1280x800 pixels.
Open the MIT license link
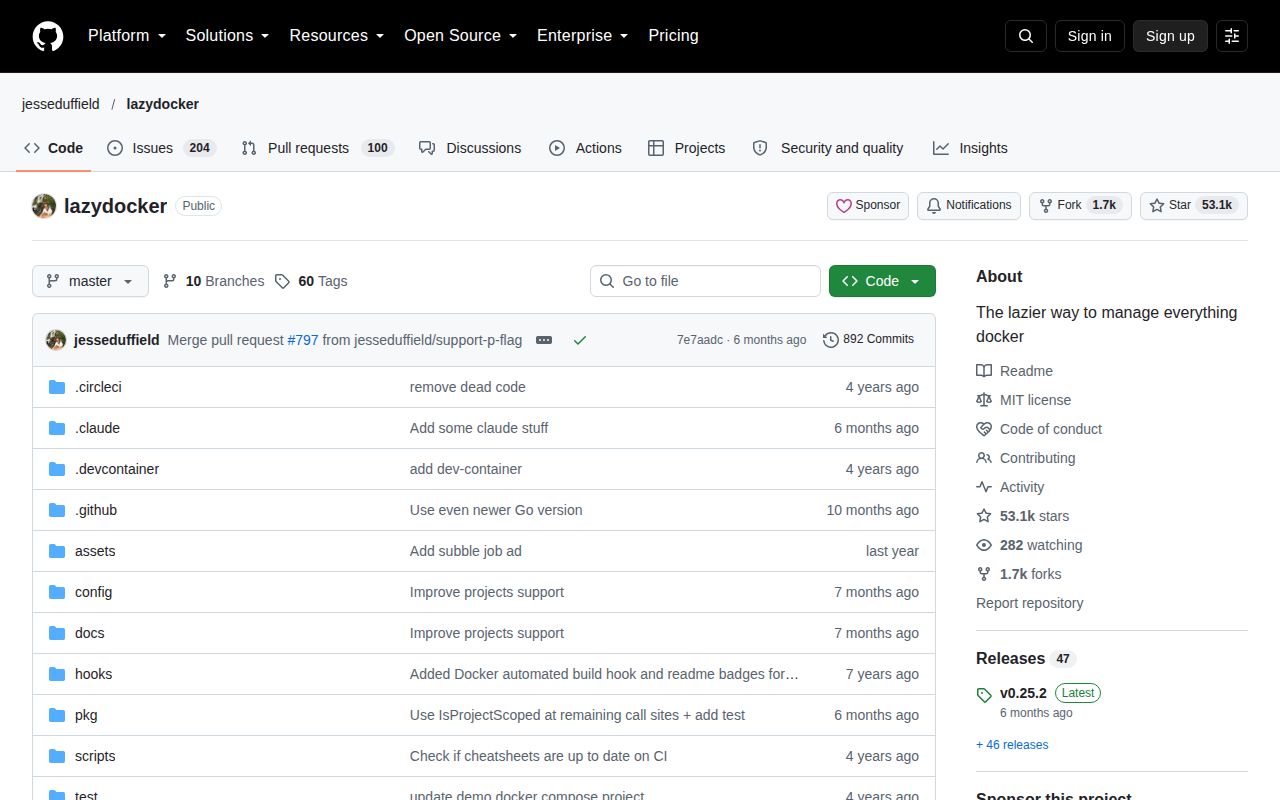coord(1023,400)
